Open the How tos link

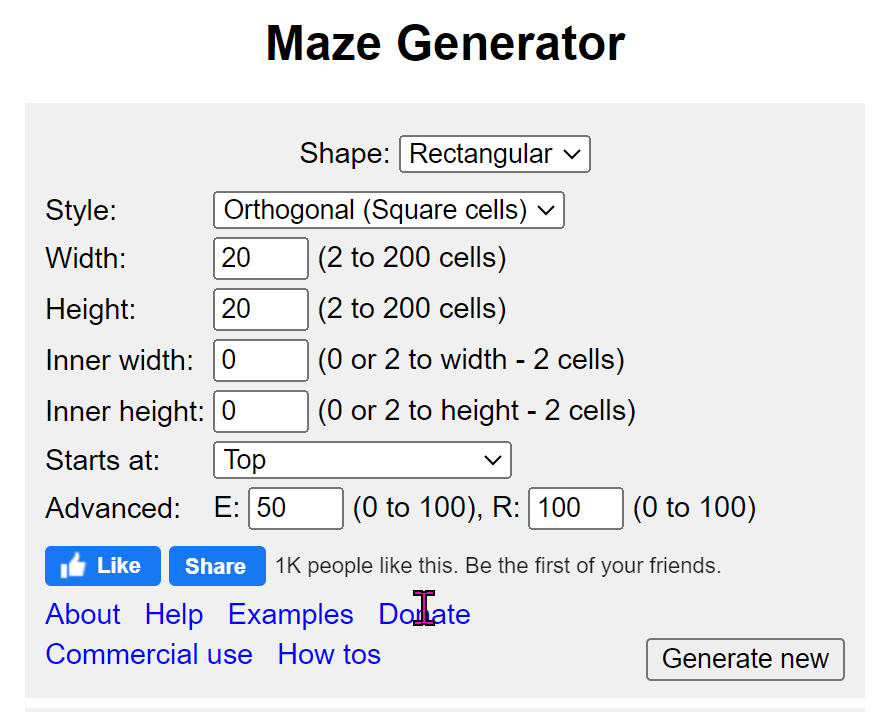[x=329, y=654]
